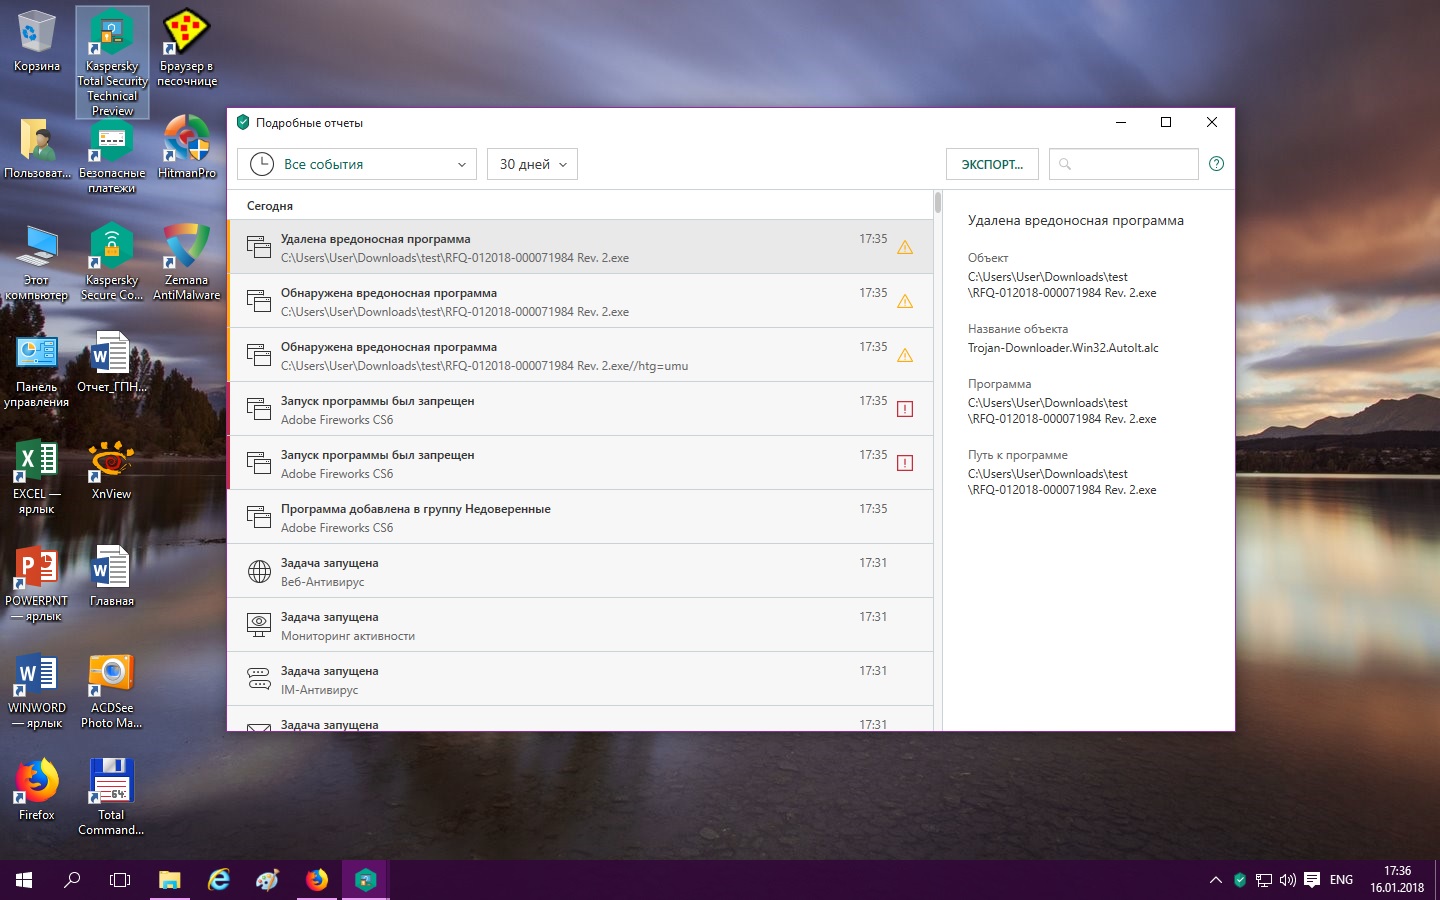Select the 'Задача запущена' Веб-Антивирус entry
The height and width of the screenshot is (900, 1440).
580,571
